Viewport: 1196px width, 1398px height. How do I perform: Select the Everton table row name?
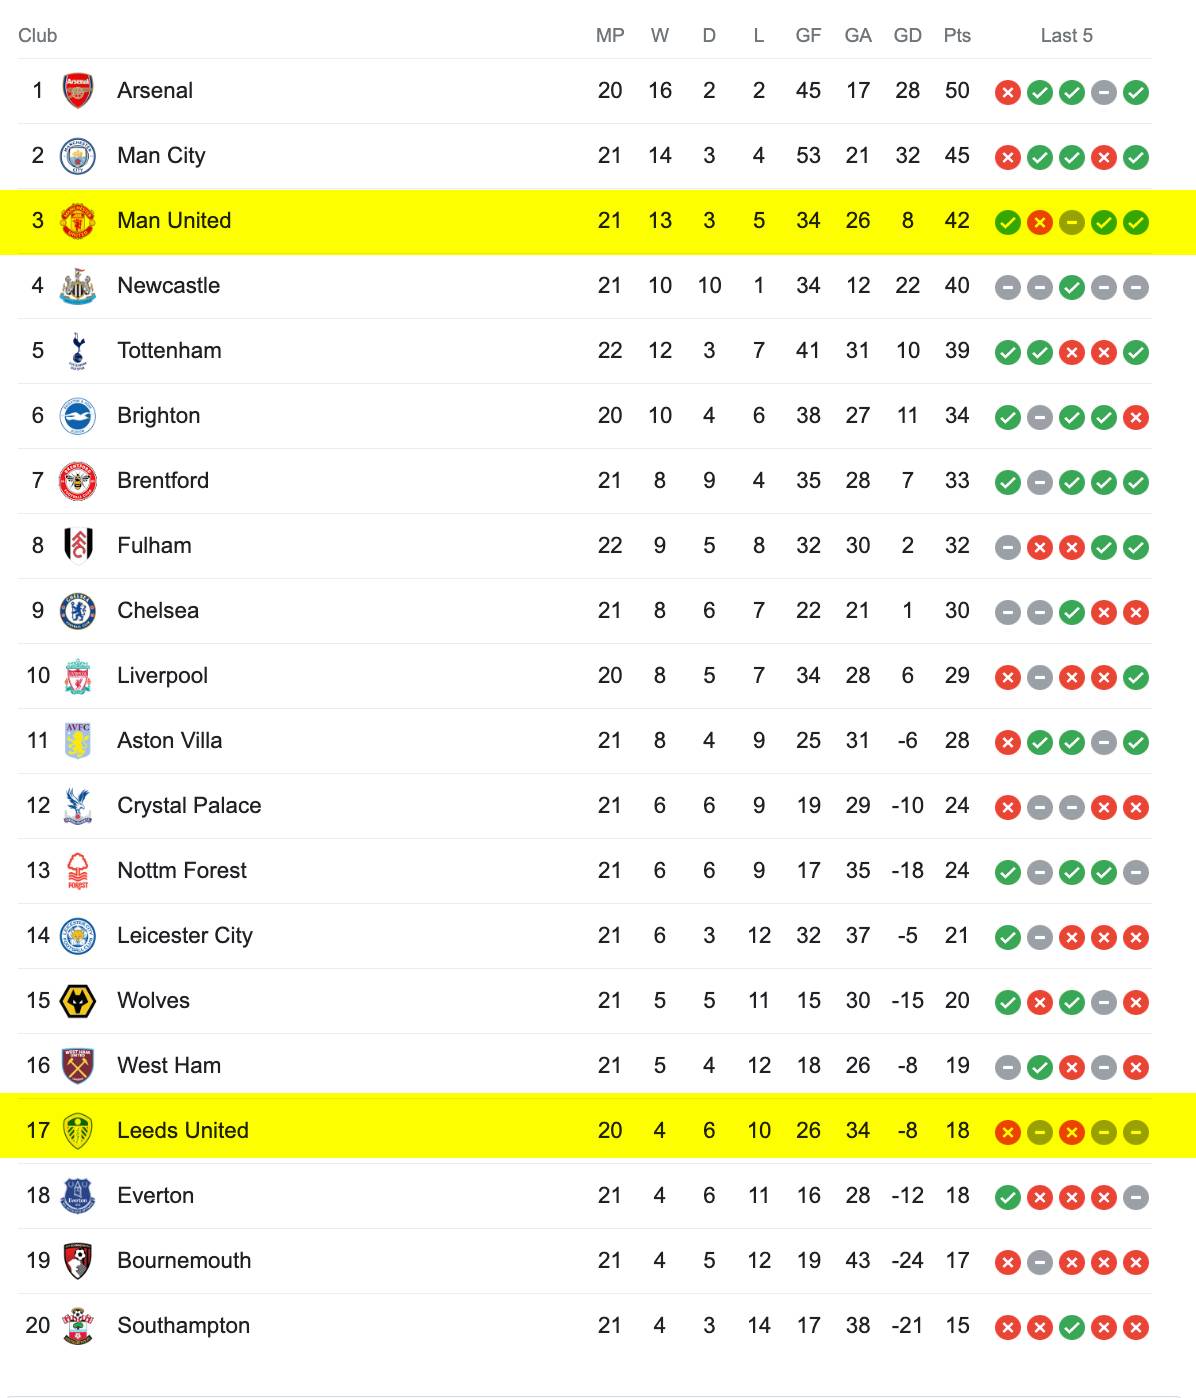click(155, 1196)
